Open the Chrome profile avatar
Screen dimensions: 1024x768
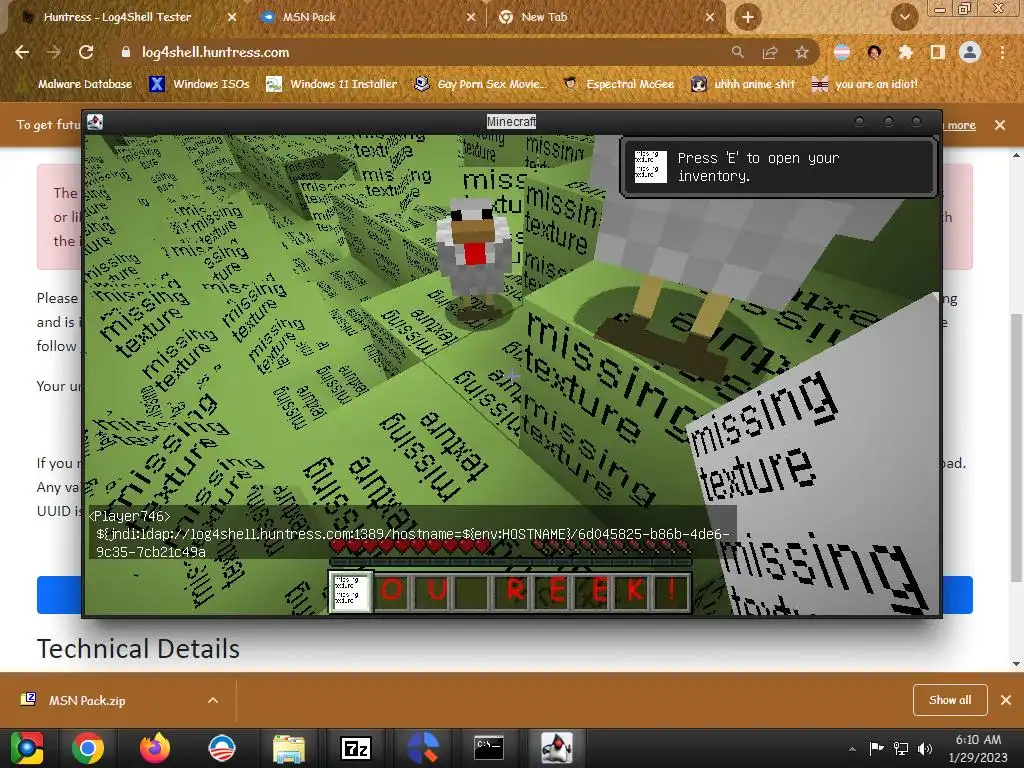pos(970,52)
